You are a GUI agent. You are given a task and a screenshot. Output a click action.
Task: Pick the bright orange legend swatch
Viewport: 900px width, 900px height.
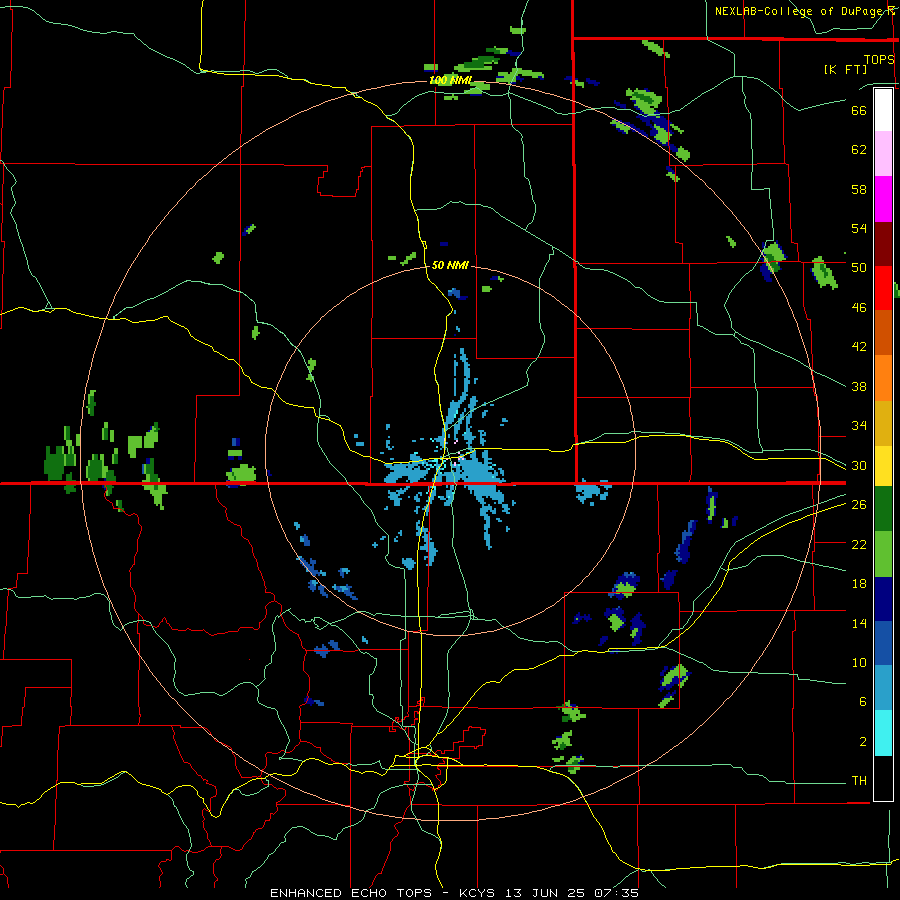883,378
